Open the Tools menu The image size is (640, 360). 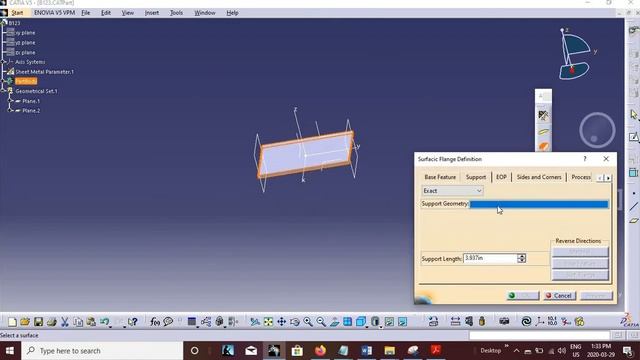click(176, 13)
